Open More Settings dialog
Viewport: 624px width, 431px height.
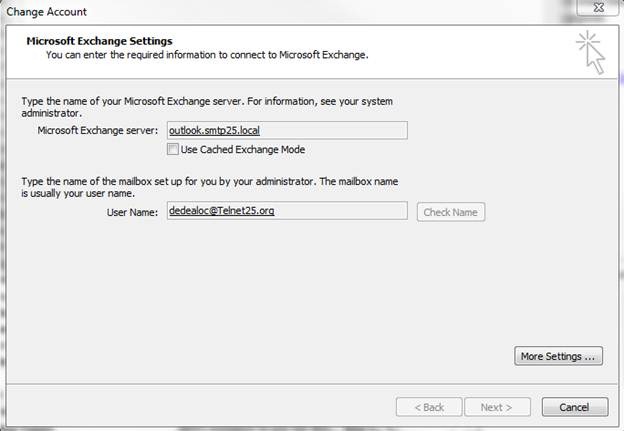pos(558,356)
